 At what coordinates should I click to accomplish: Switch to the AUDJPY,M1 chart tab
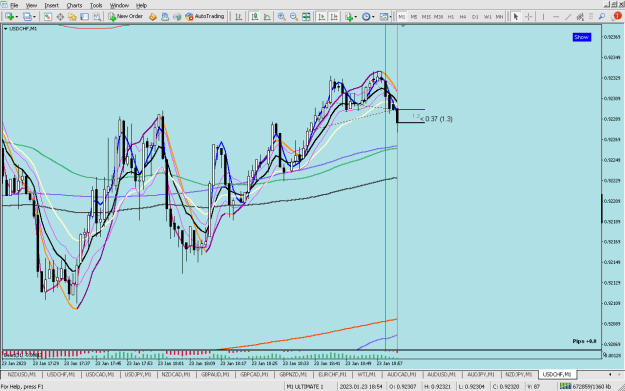[x=480, y=375]
